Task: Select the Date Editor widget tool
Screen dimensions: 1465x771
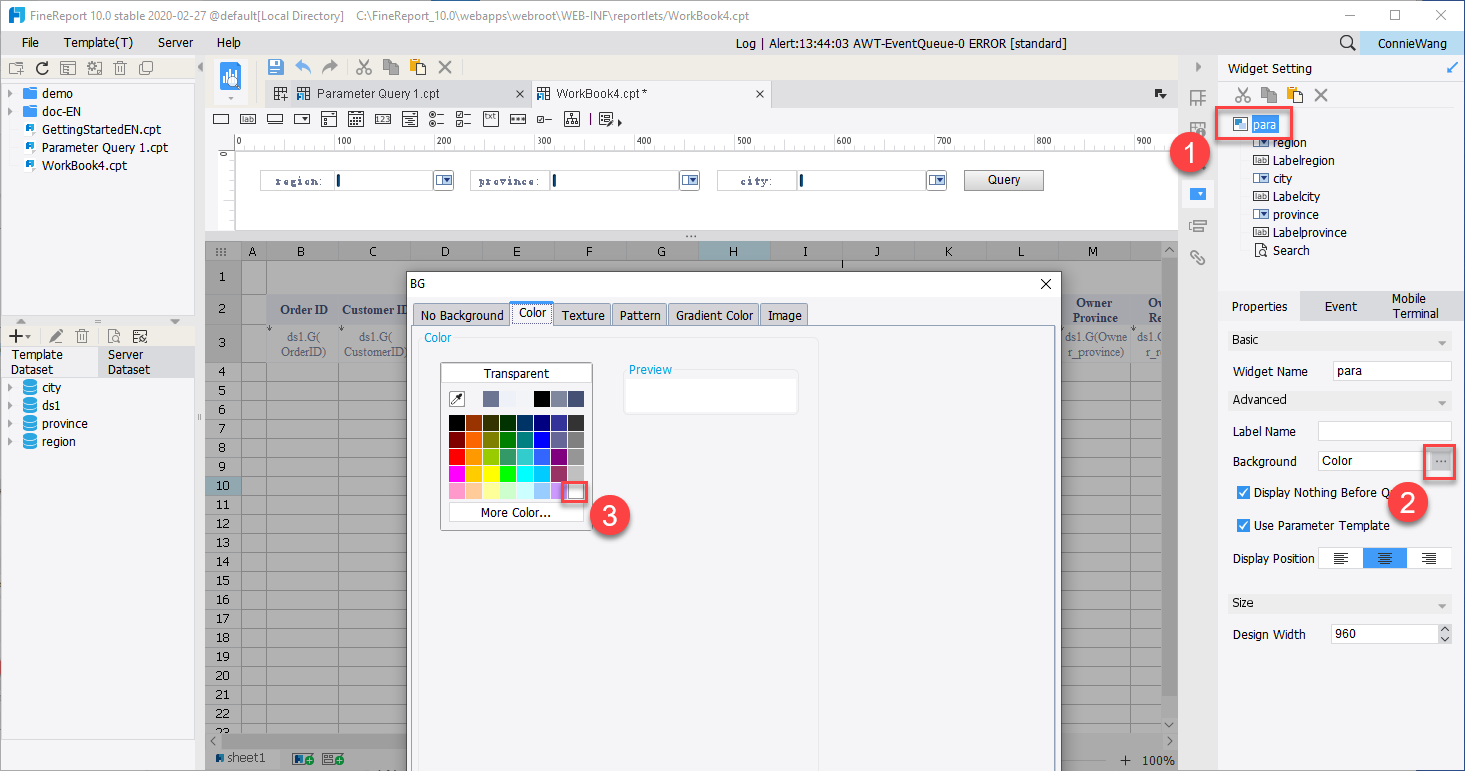Action: (355, 118)
